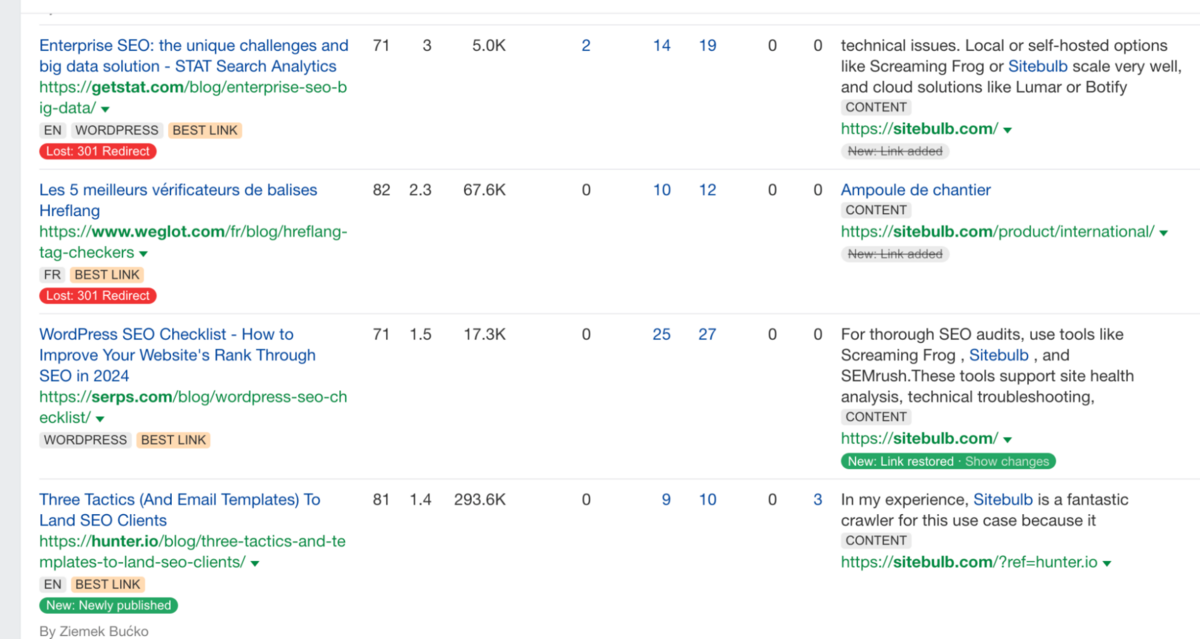This screenshot has width=1200, height=639.
Task: Click the value 25 in the serps.com row
Action: click(x=661, y=334)
